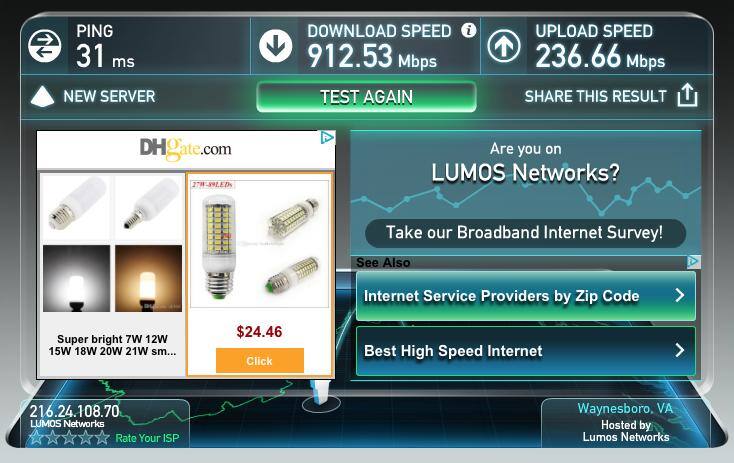Click the AdChoices icon beside See Also
This screenshot has width=734, height=463.
(x=693, y=261)
